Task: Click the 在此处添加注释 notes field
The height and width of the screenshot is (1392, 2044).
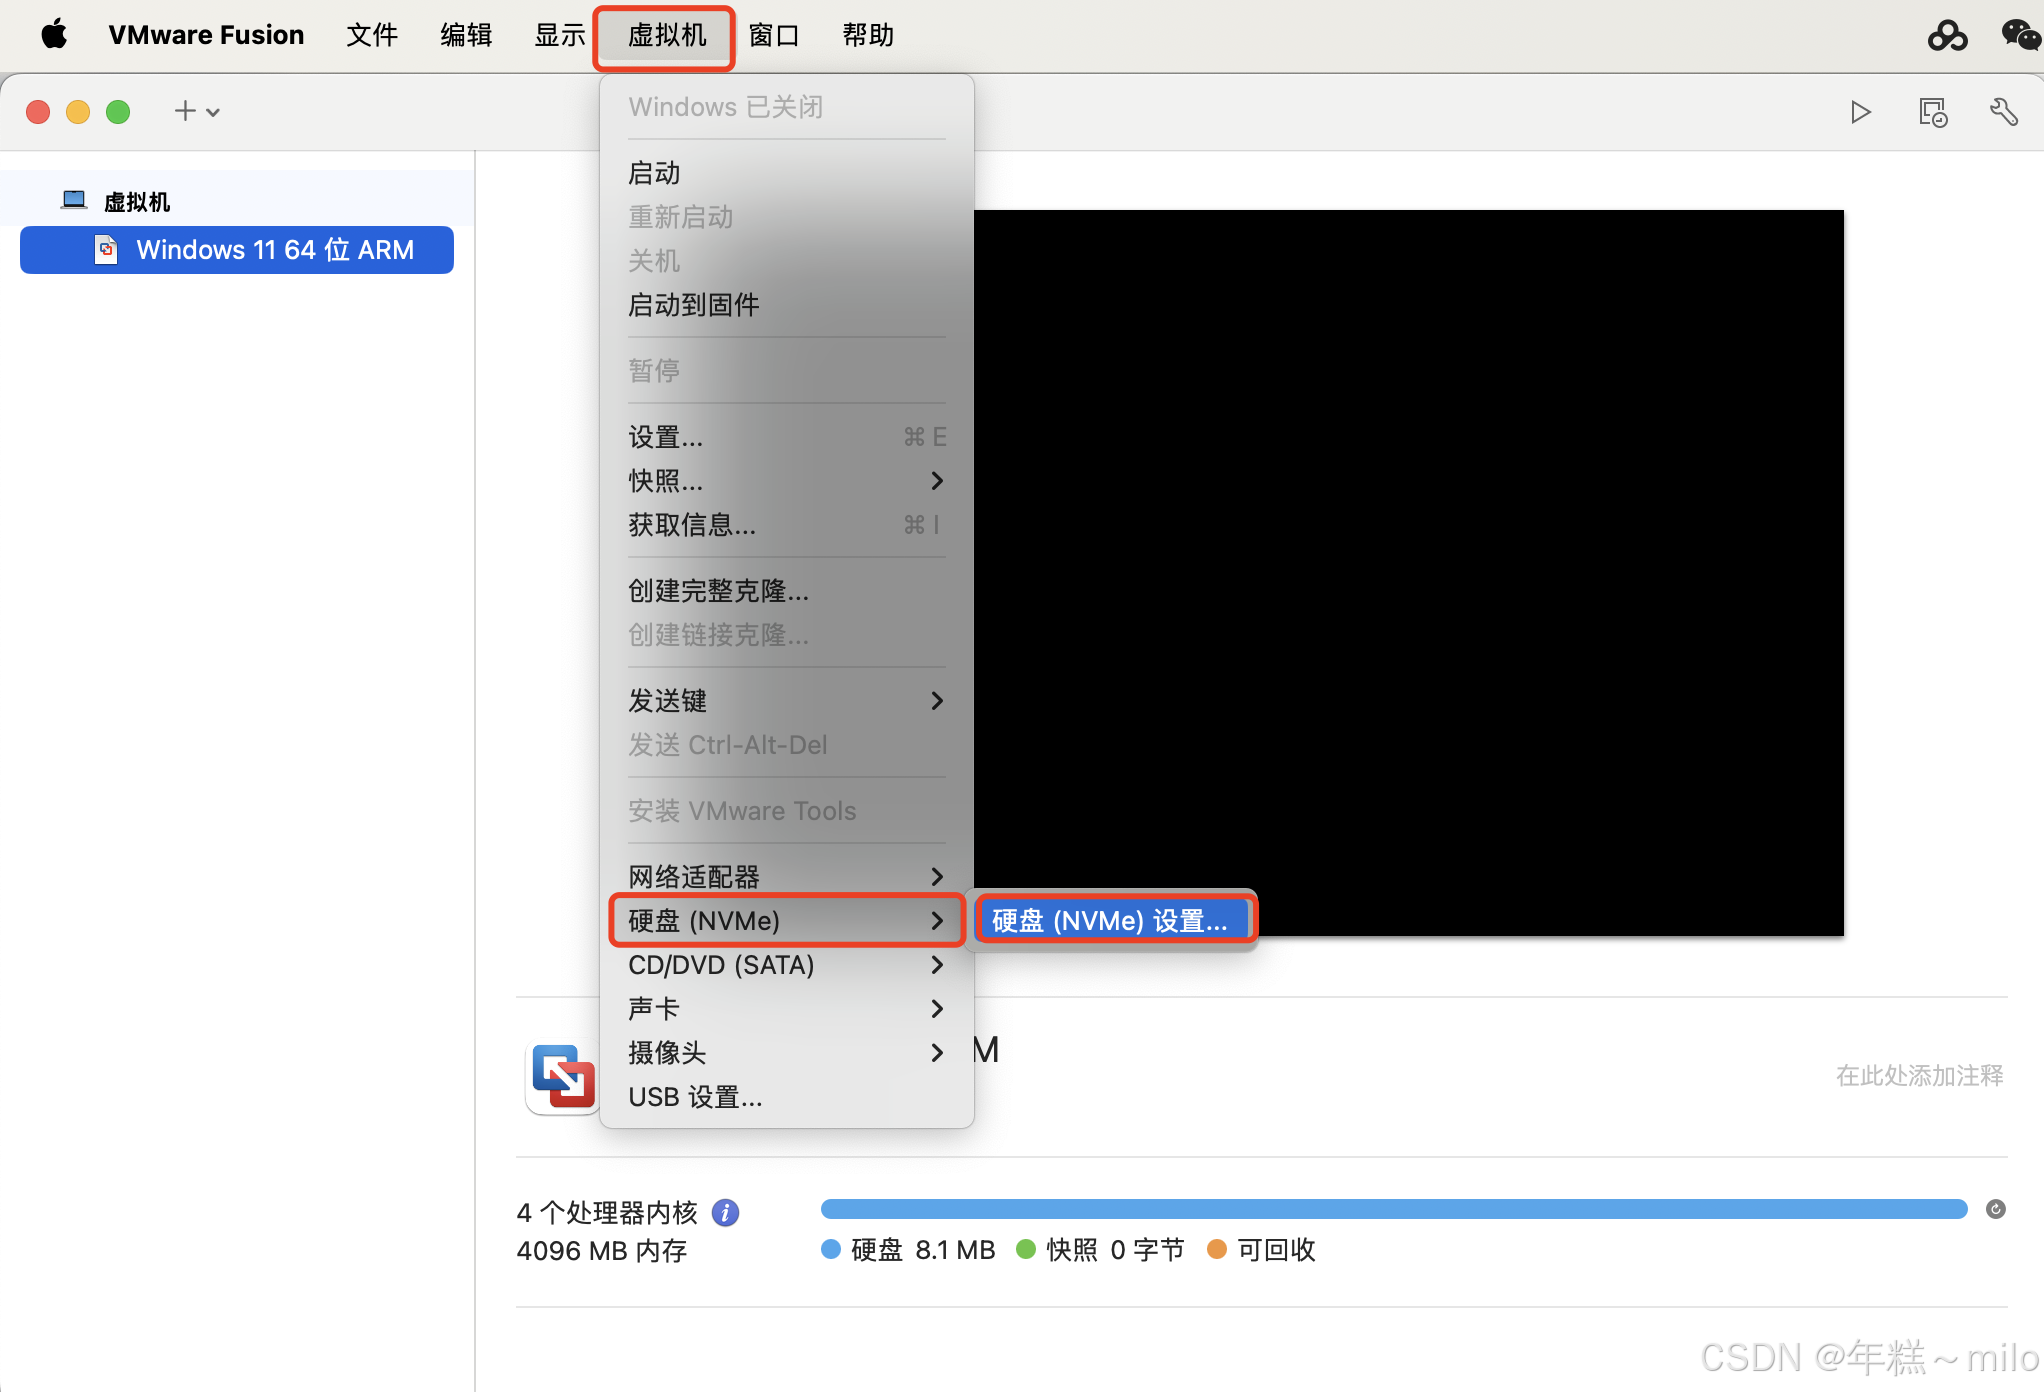Action: [x=1918, y=1075]
